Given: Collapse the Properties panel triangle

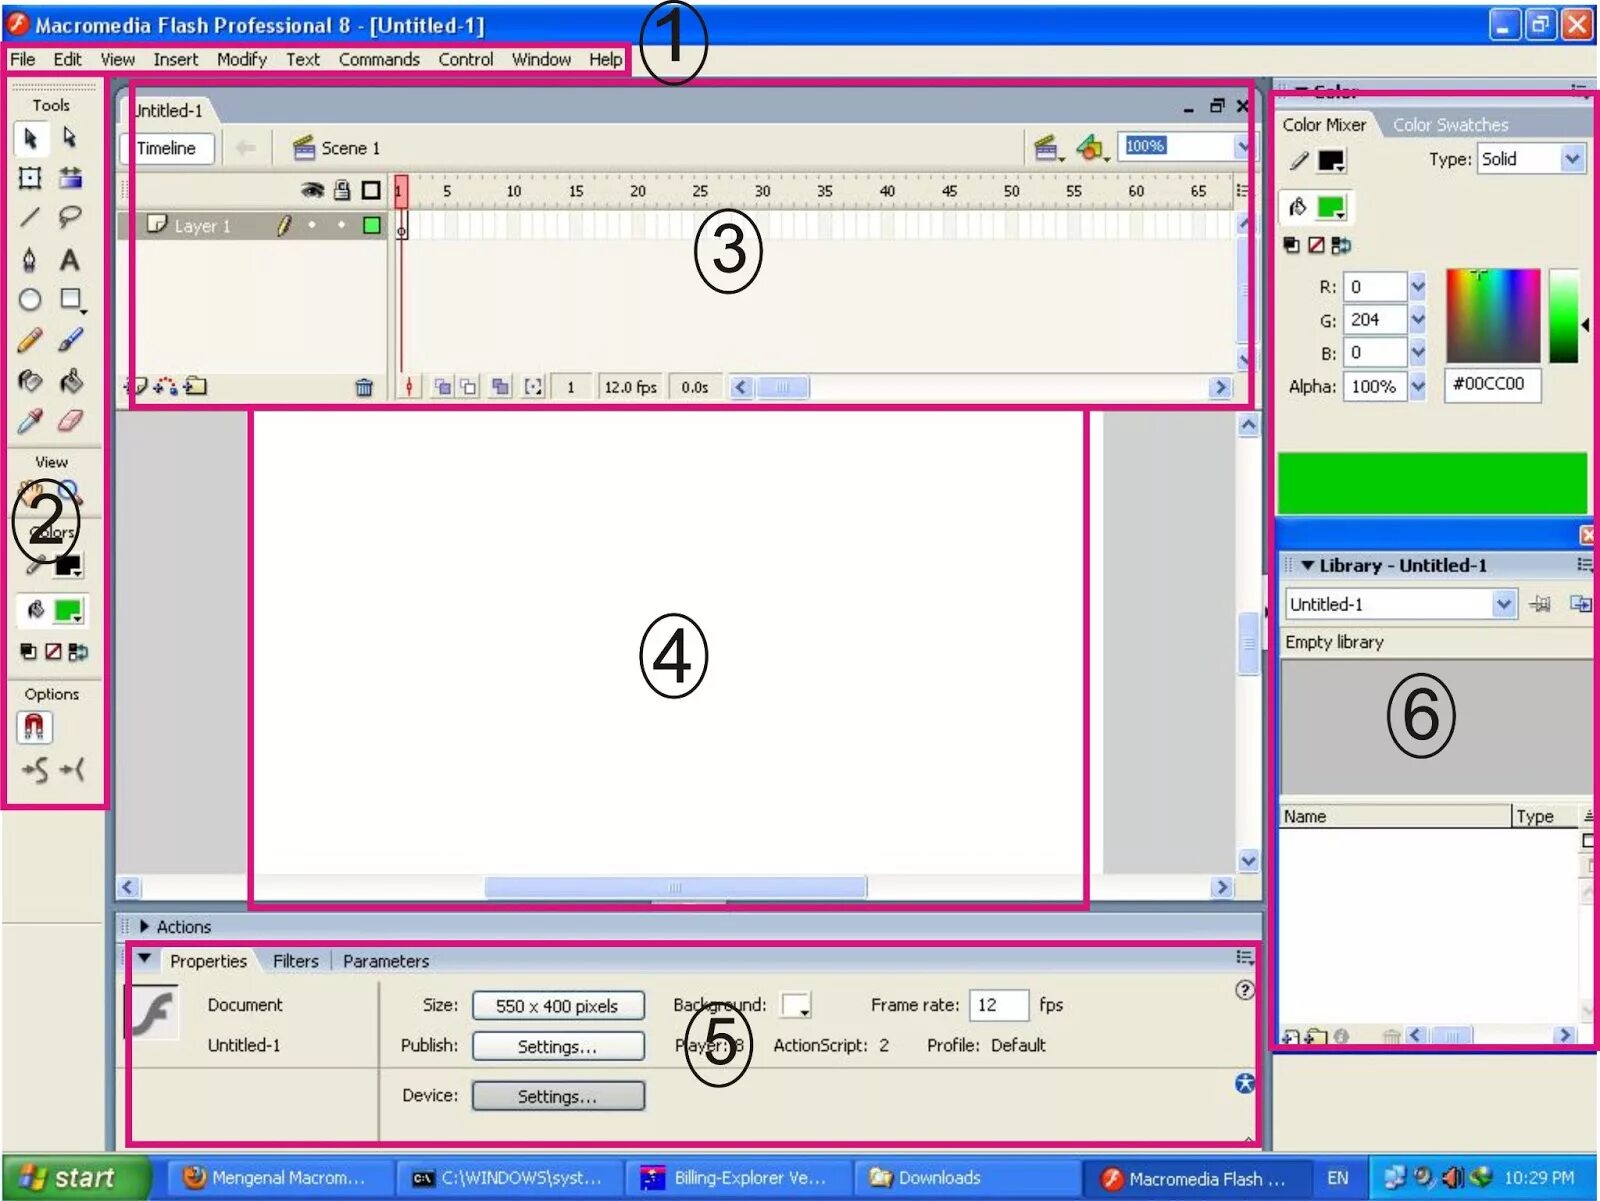Looking at the screenshot, I should pyautogui.click(x=145, y=959).
